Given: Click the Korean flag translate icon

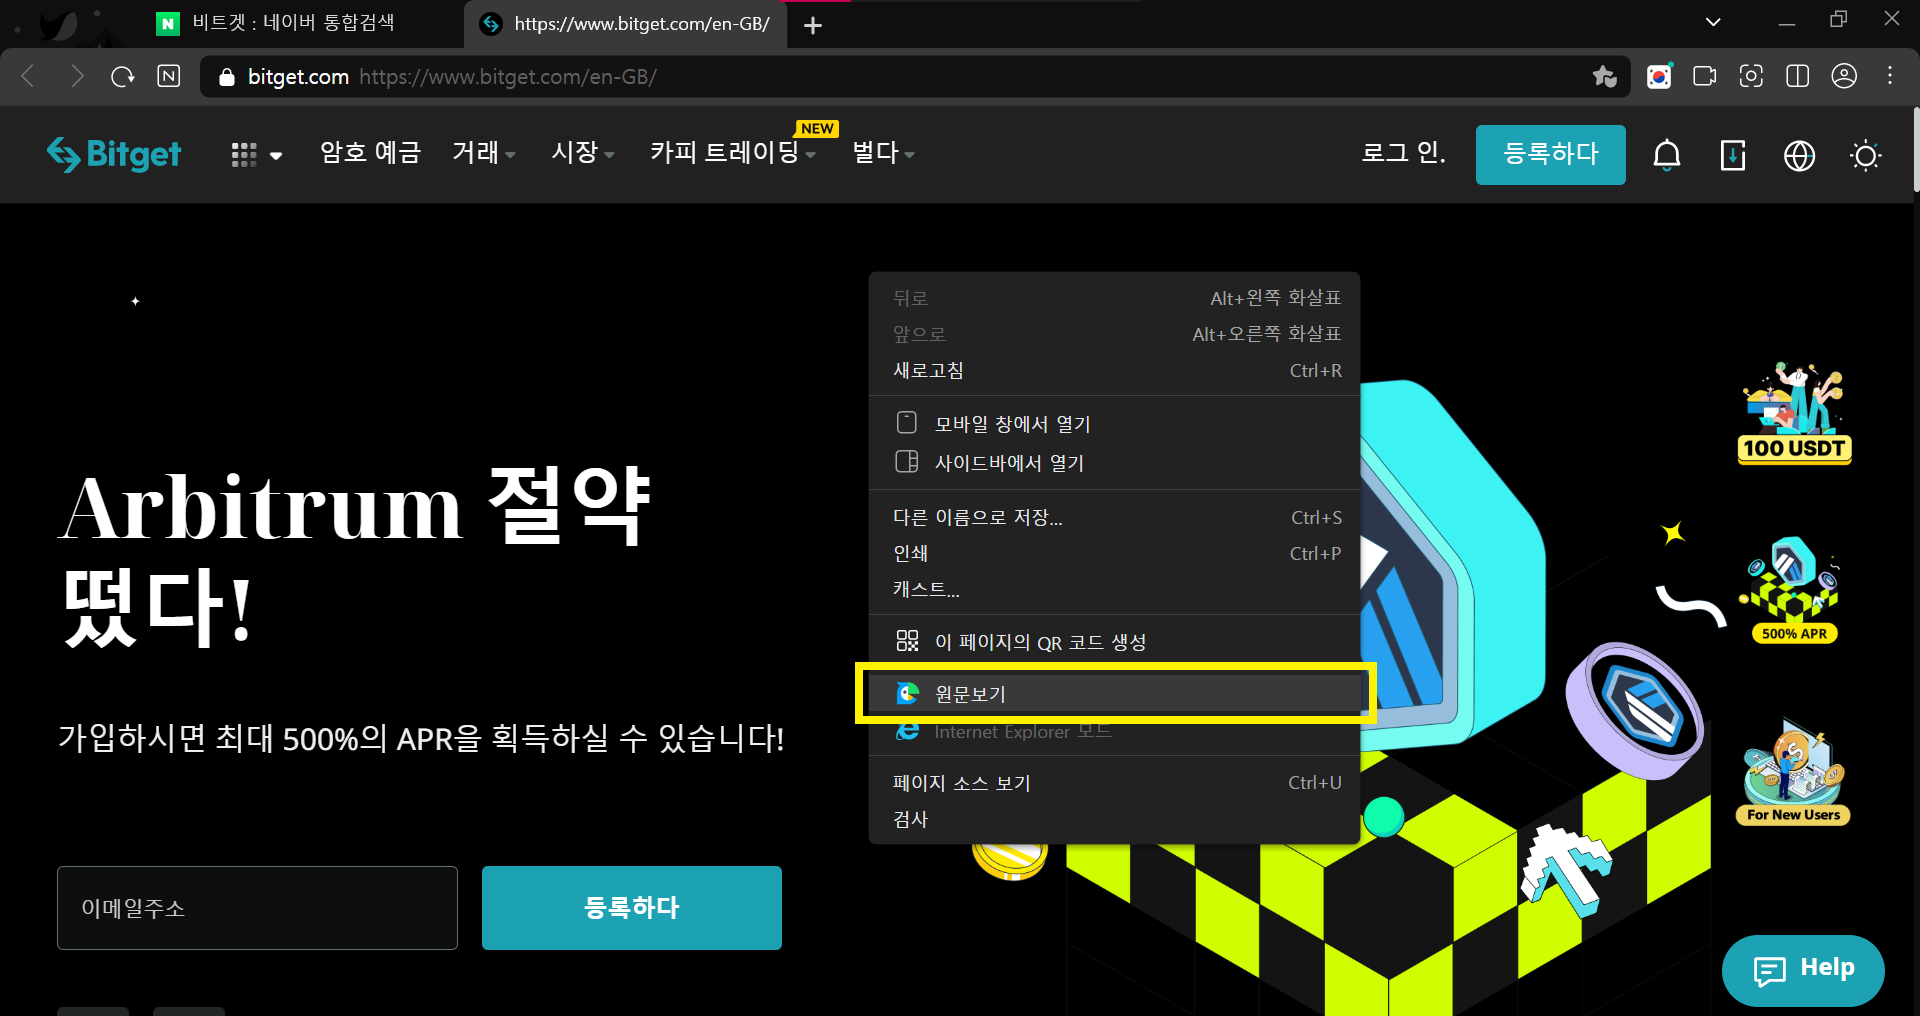Looking at the screenshot, I should 1659,76.
